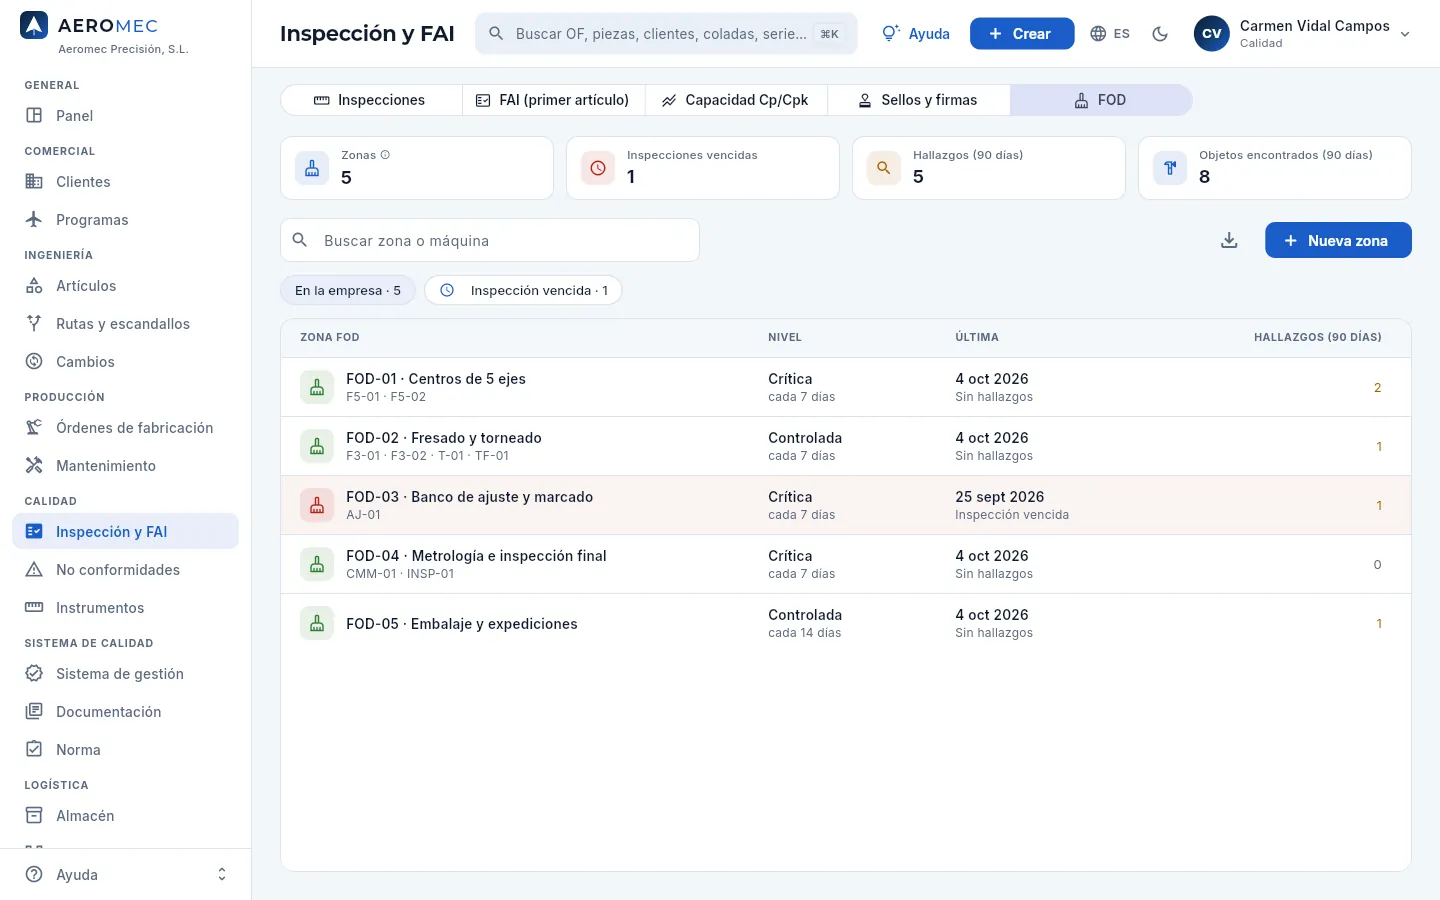Click the Crear button

click(x=1022, y=34)
